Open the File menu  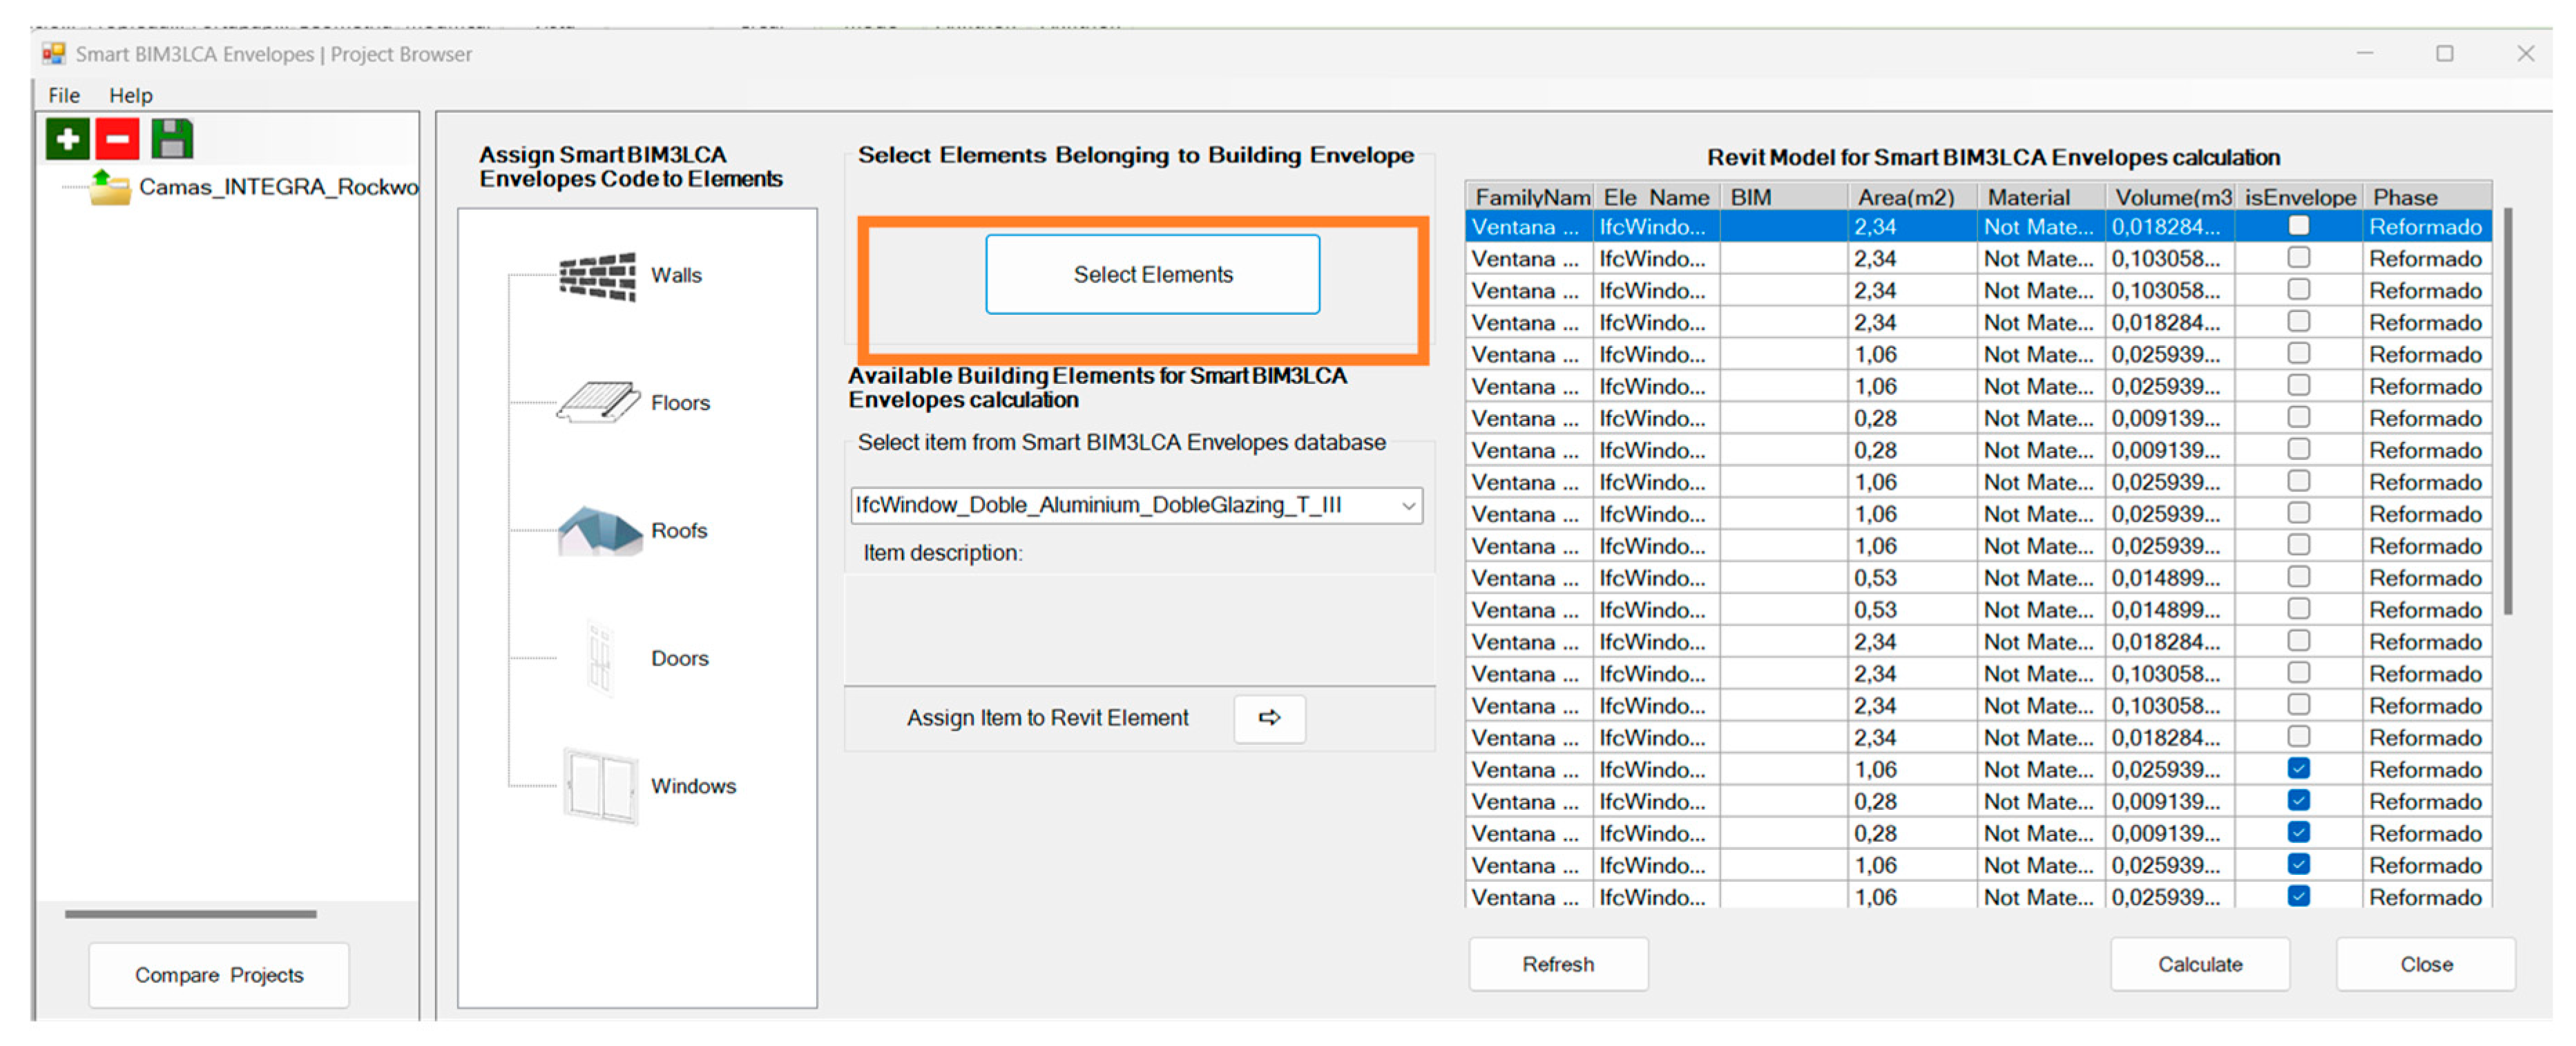pos(64,96)
